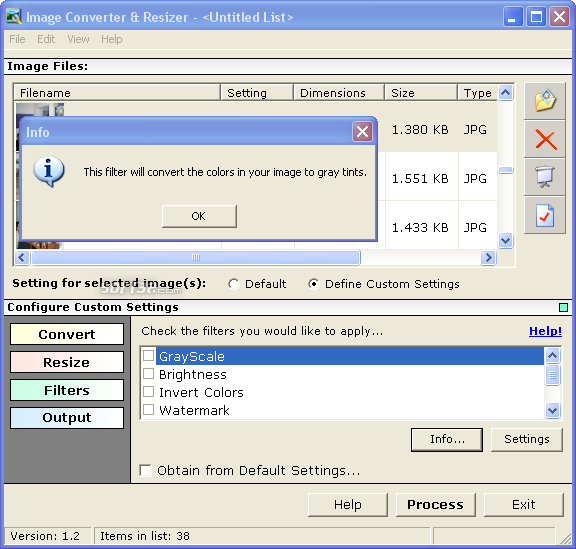Tick the Invert Colors filter checkbox
576x549 pixels.
[148, 392]
